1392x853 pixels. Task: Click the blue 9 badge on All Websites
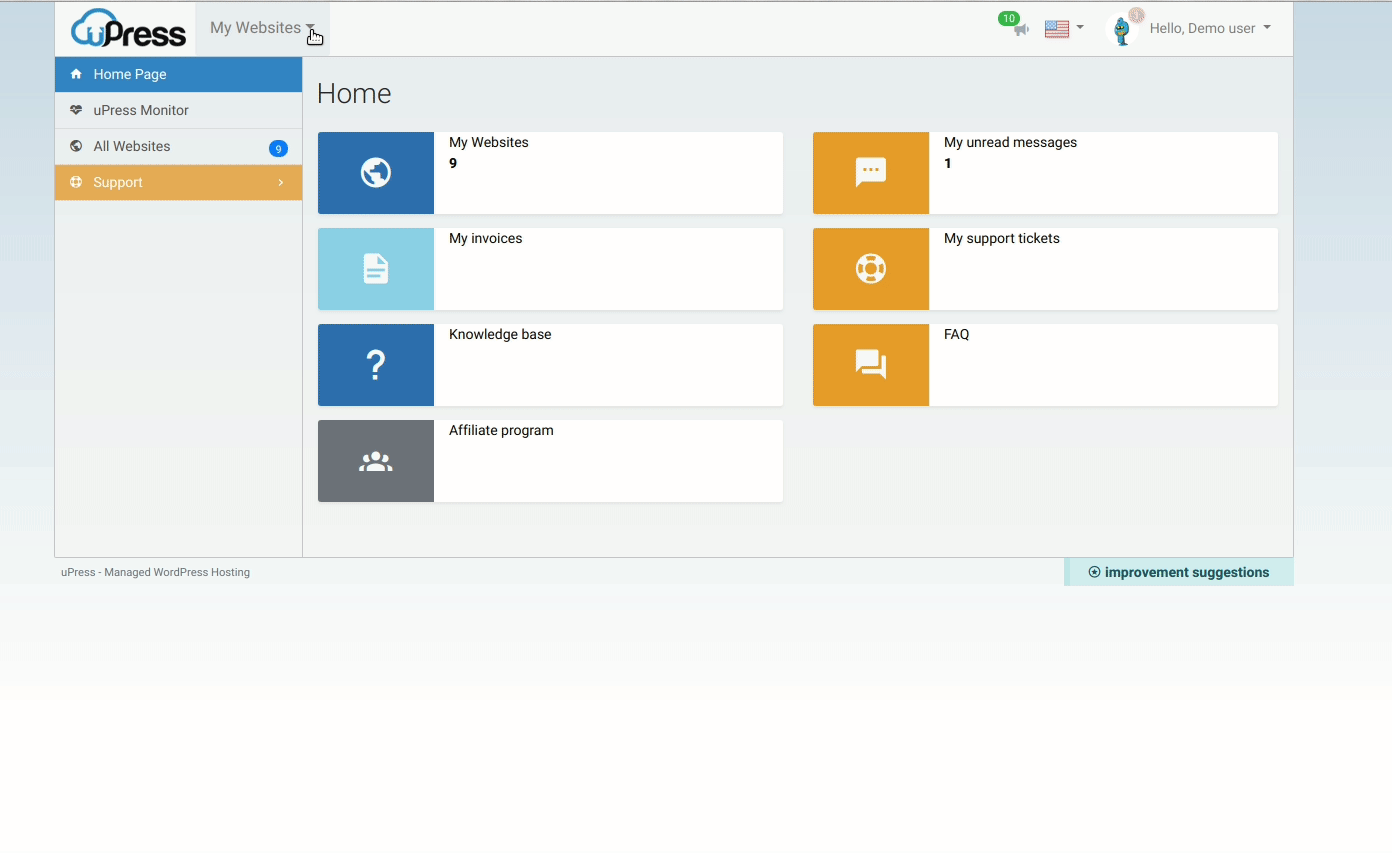(278, 148)
